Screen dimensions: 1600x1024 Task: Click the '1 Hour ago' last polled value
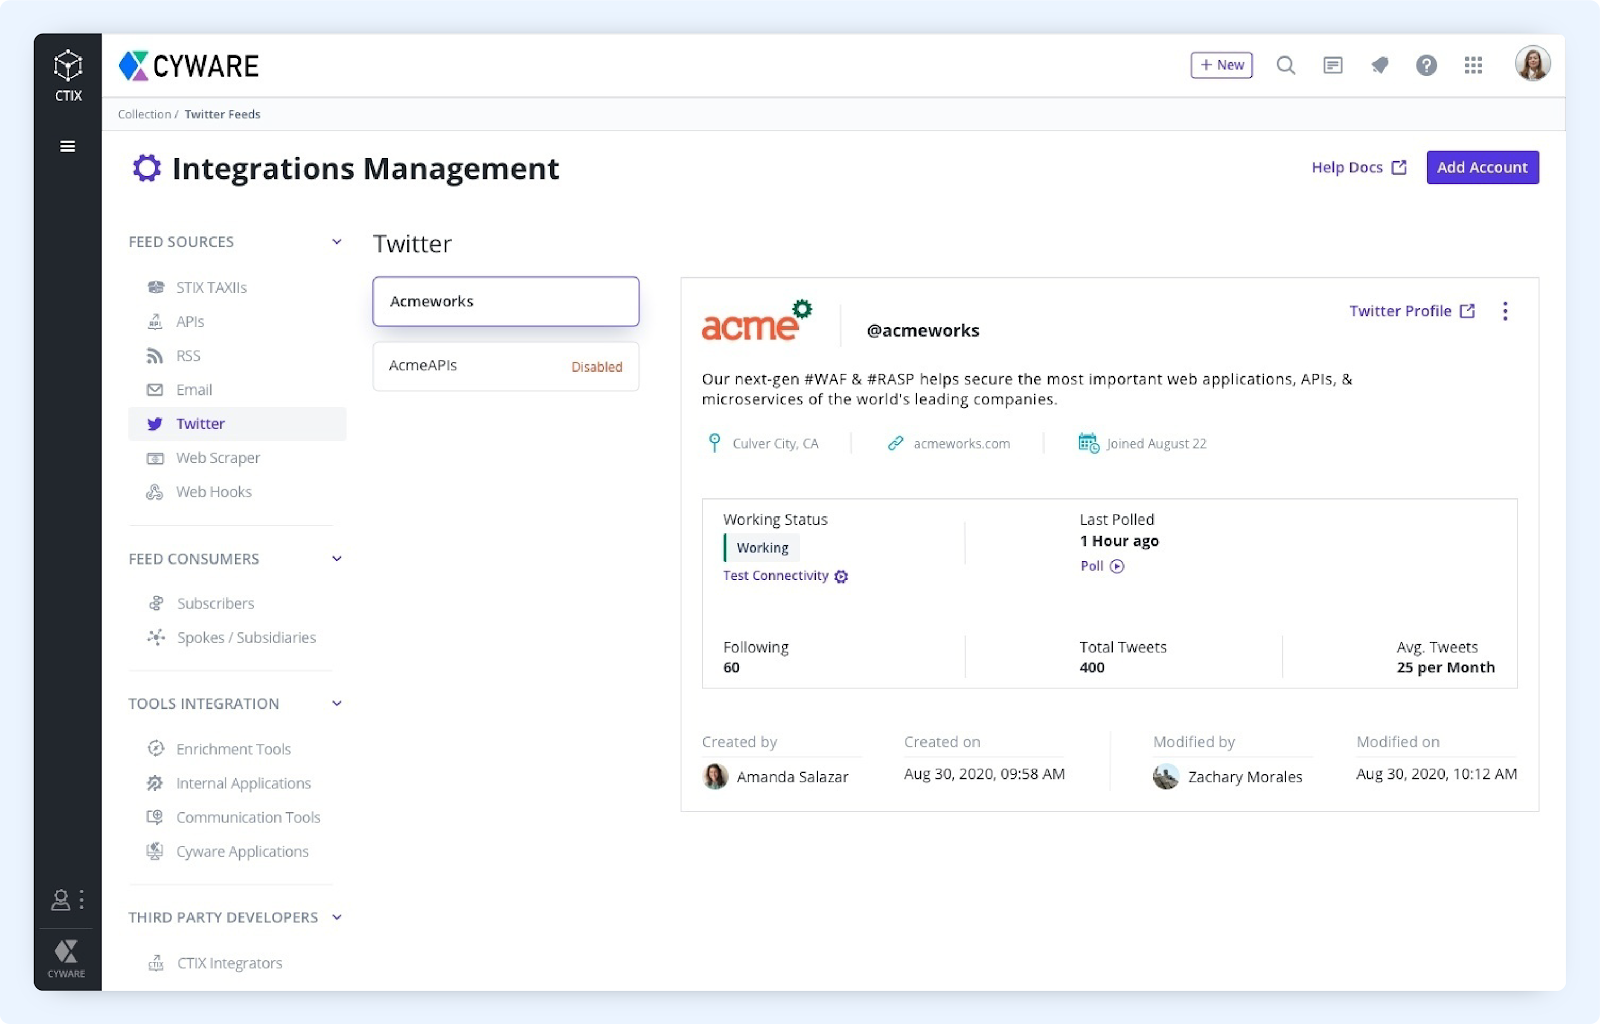pos(1119,541)
